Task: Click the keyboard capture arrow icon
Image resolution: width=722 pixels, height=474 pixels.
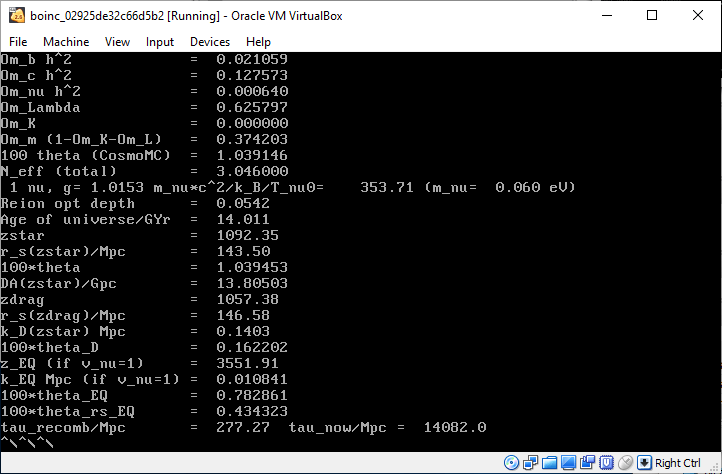Action: tap(644, 463)
